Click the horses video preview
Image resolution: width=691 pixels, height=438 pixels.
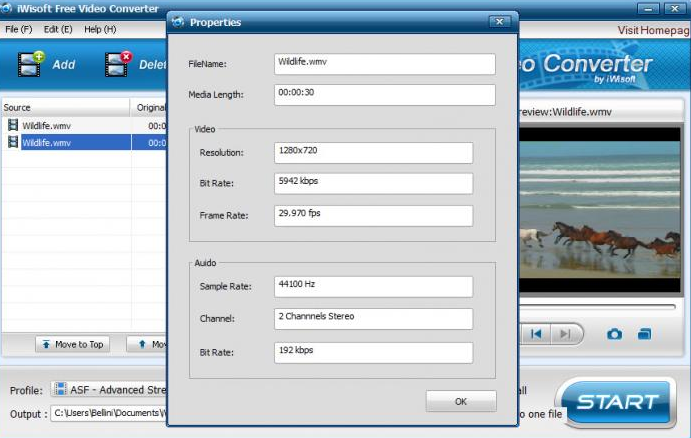click(600, 210)
